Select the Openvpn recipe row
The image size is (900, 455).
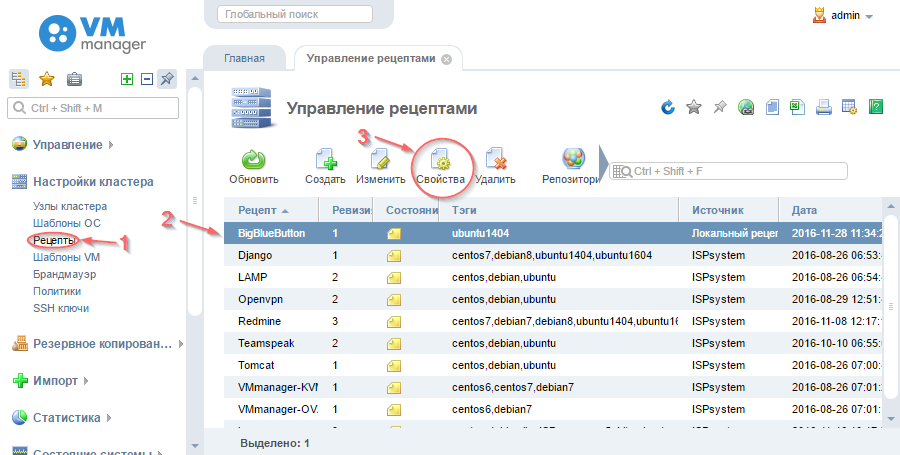tap(553, 300)
